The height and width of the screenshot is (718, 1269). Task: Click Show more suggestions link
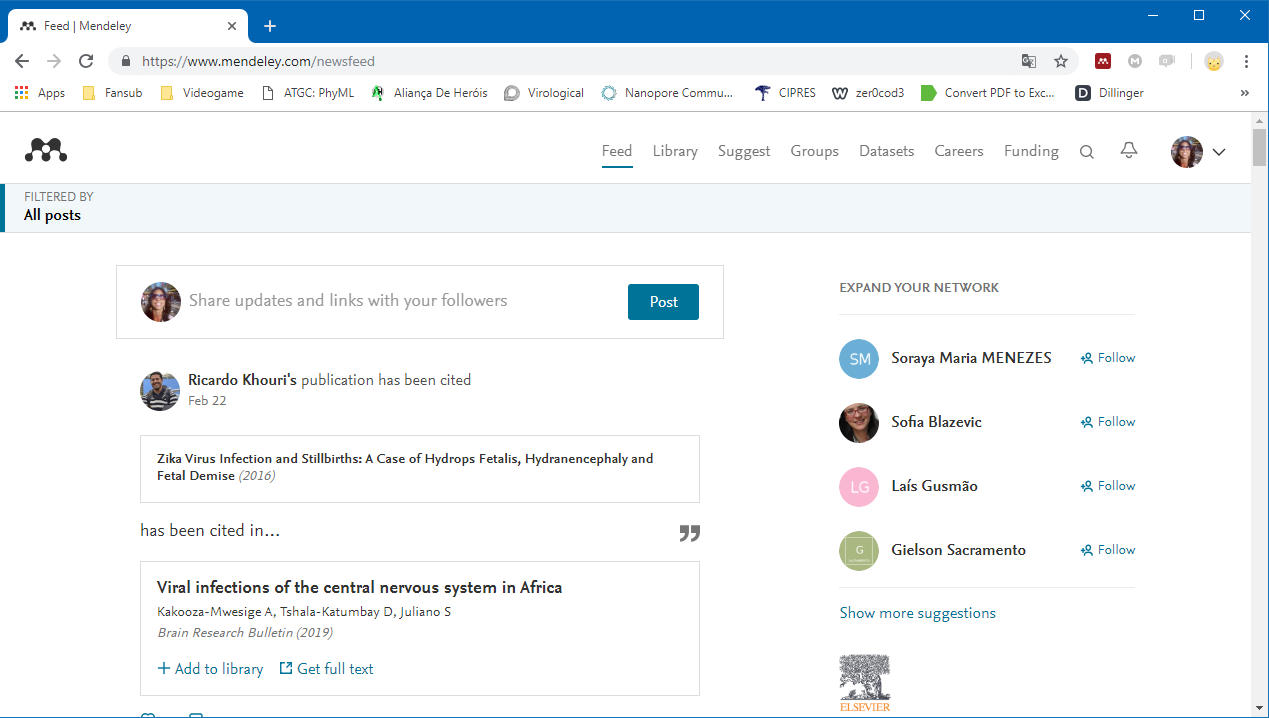click(x=918, y=613)
